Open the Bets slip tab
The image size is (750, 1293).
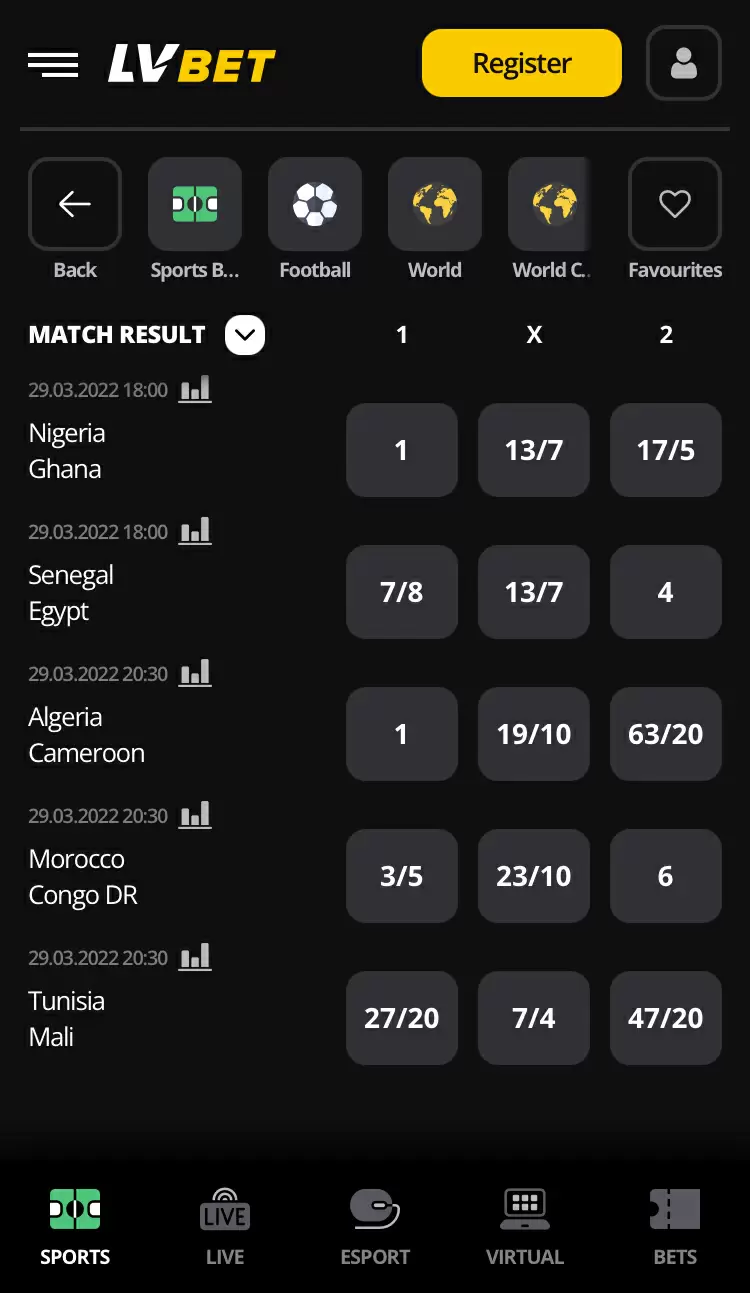click(x=675, y=1226)
